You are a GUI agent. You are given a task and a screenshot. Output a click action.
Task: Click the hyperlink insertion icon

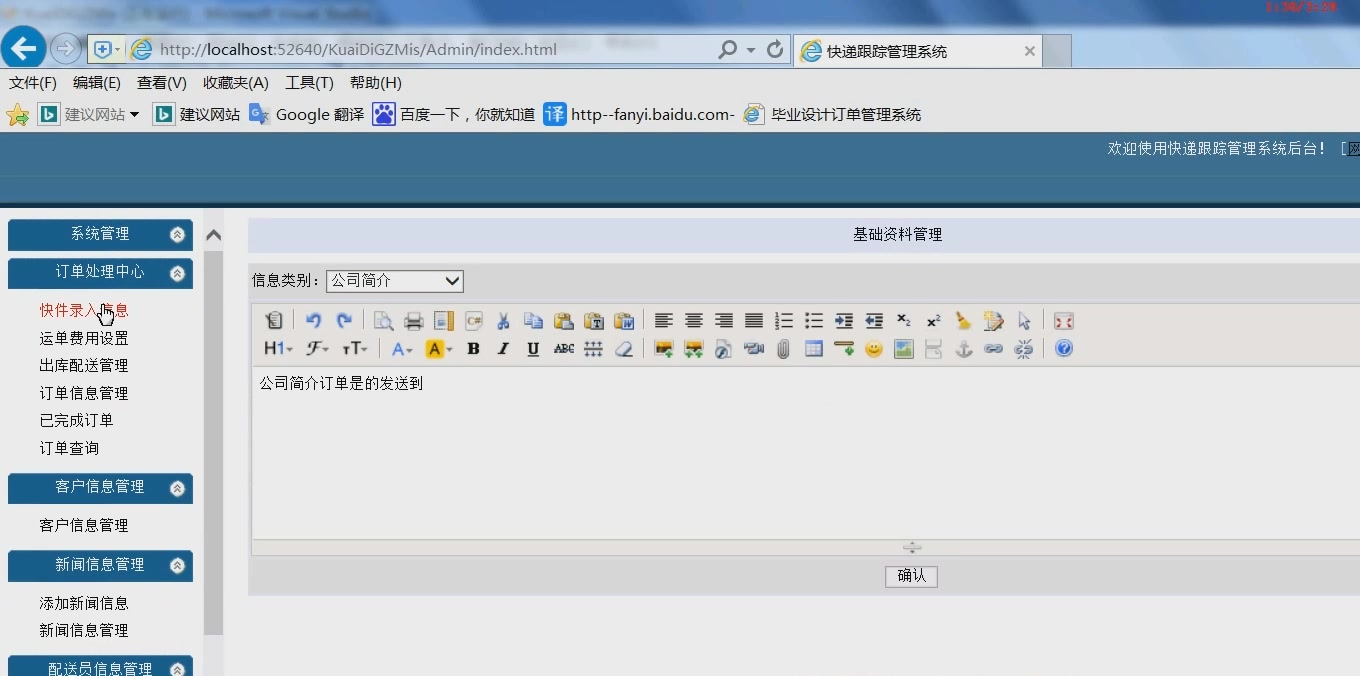tap(993, 348)
